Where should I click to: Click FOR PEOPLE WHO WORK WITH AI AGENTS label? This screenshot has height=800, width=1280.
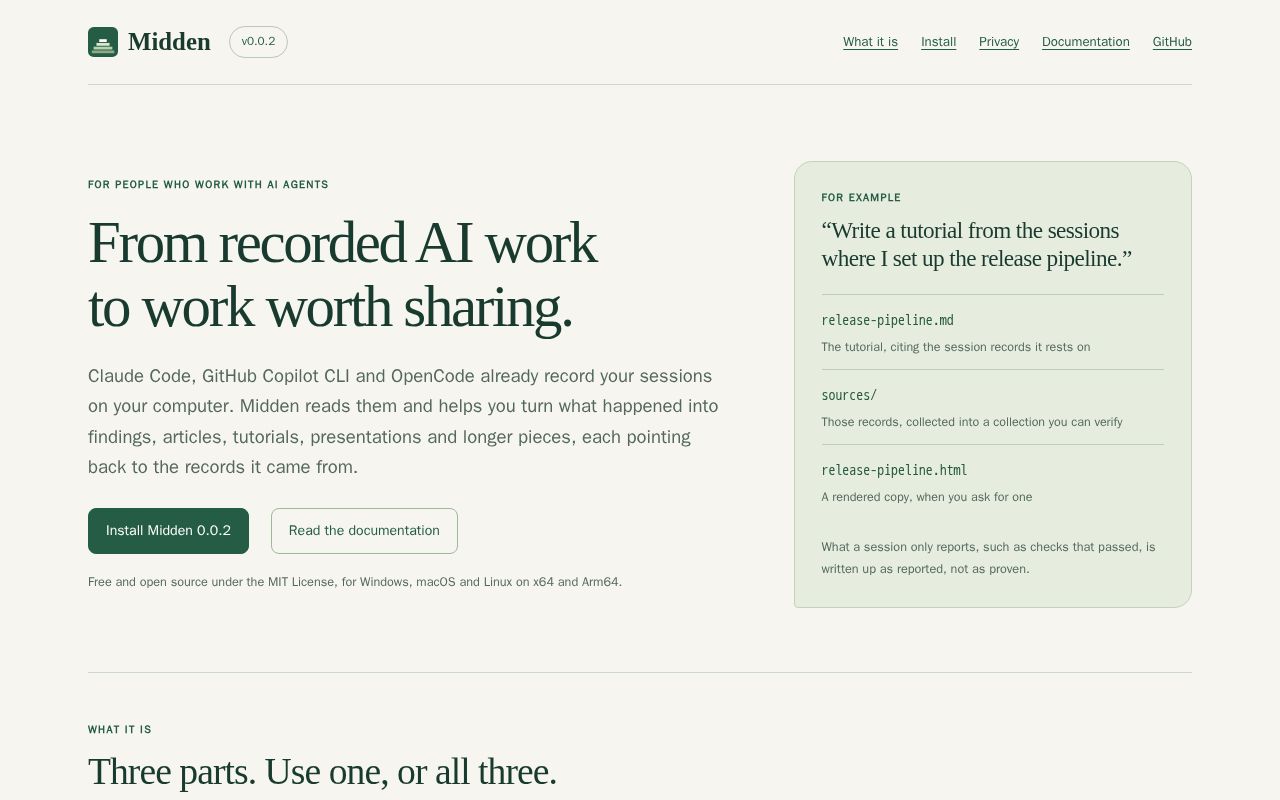click(208, 185)
